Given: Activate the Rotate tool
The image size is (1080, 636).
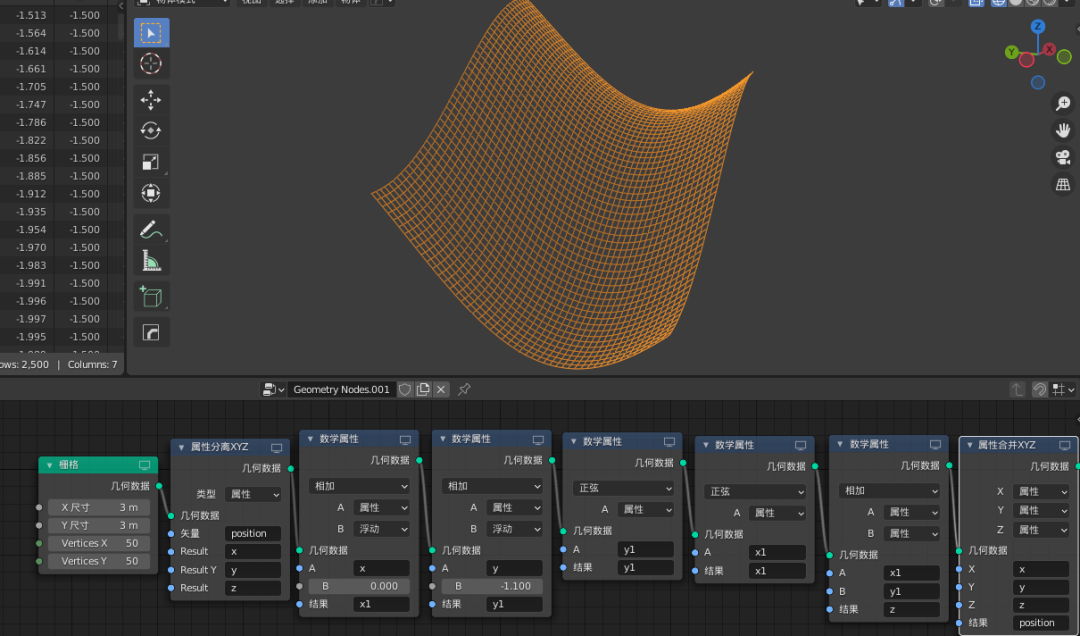Looking at the screenshot, I should pos(151,131).
